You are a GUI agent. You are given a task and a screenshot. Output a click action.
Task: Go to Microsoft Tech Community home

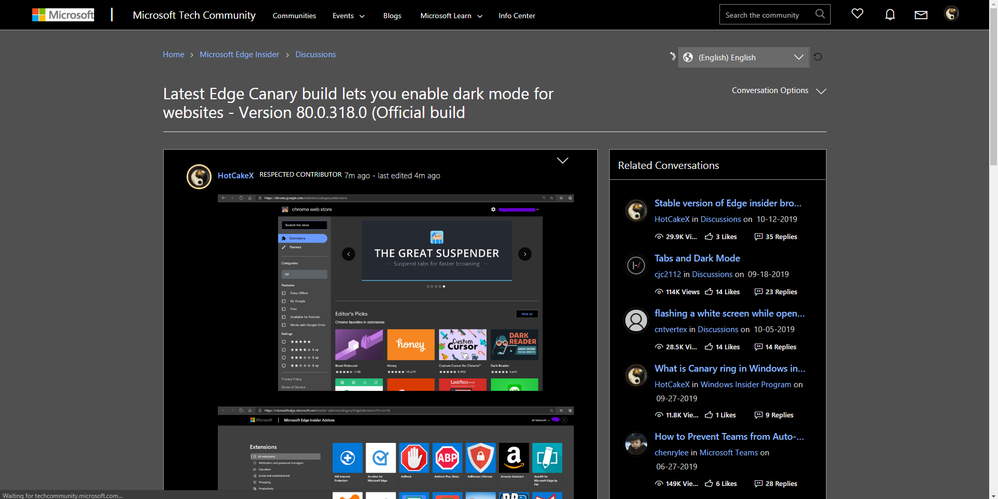point(194,15)
